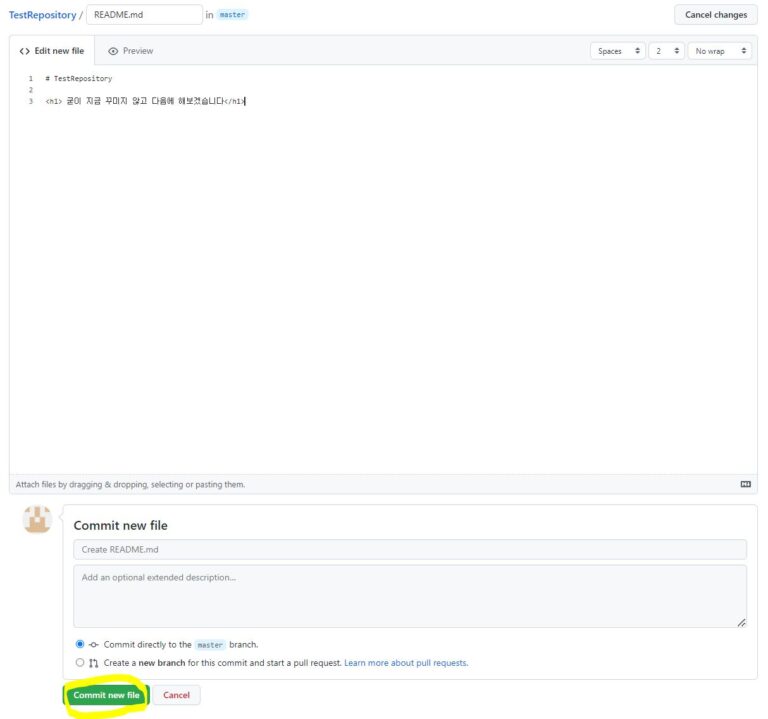Expand the No wrap line mode dropdown
This screenshot has height=719, width=768.
719,51
